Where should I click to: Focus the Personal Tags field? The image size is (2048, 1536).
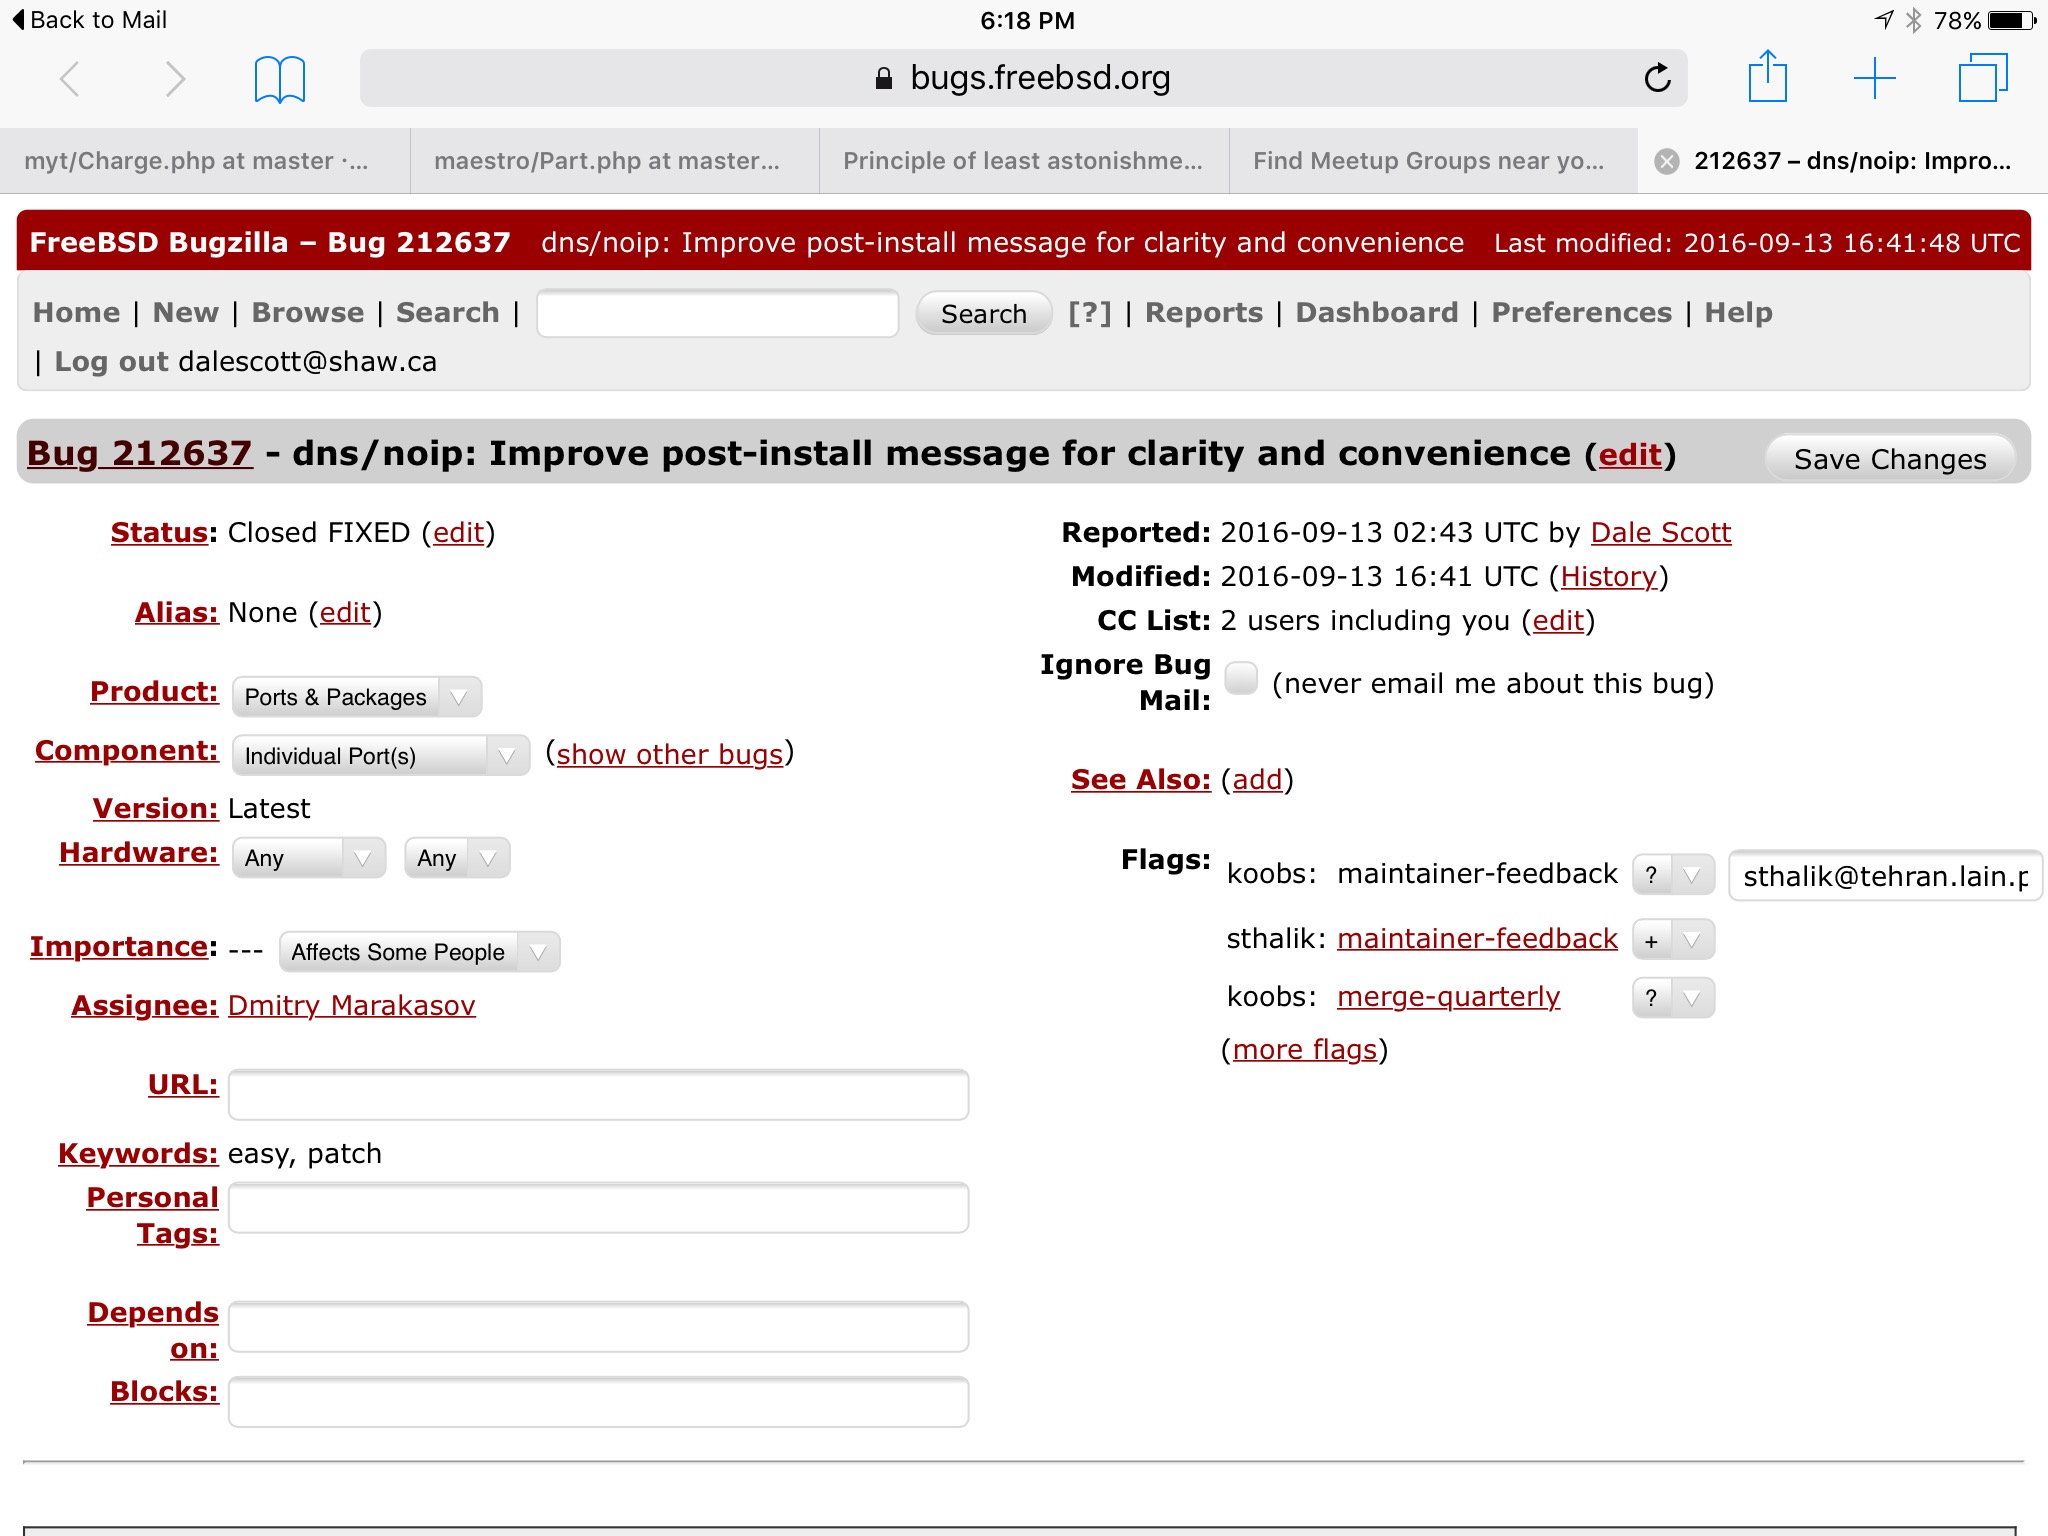598,1208
